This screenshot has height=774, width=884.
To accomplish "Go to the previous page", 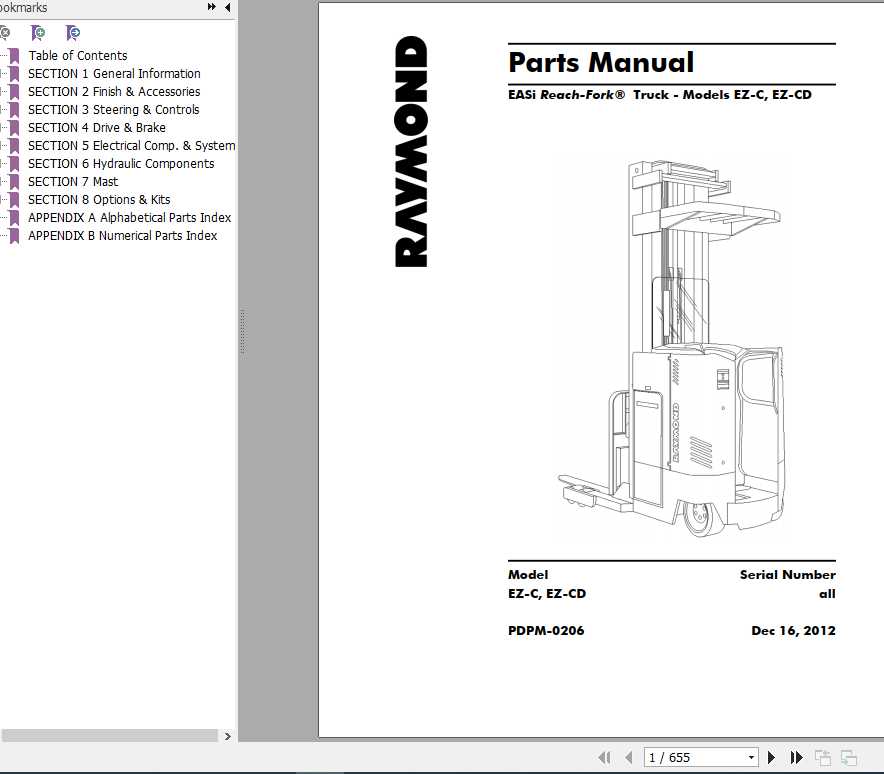I will (x=629, y=758).
